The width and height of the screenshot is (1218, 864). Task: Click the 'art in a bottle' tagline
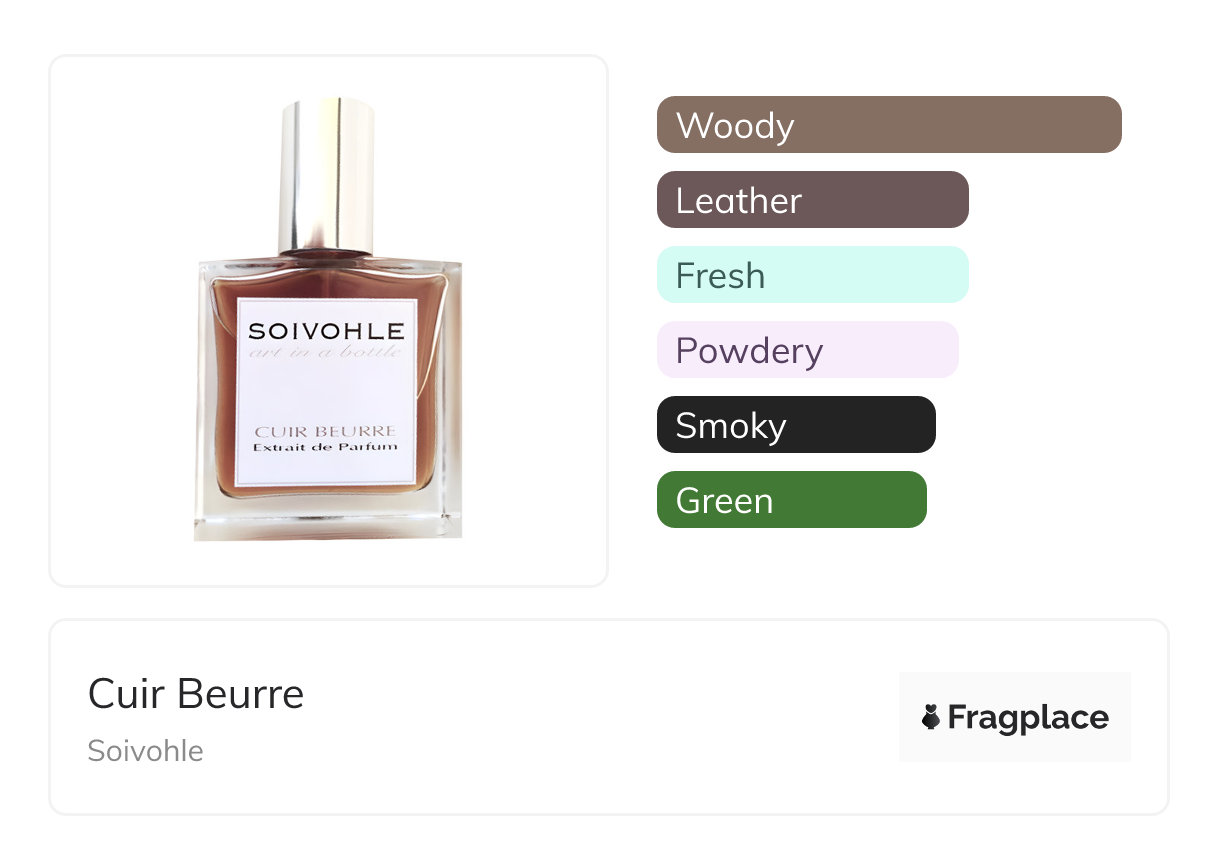point(326,352)
